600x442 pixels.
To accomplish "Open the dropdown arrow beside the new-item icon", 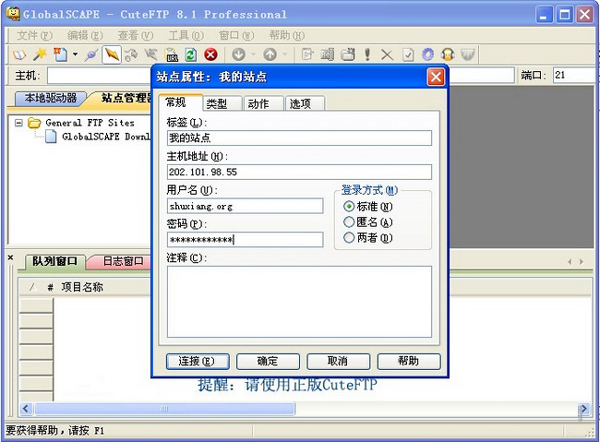I will point(74,54).
